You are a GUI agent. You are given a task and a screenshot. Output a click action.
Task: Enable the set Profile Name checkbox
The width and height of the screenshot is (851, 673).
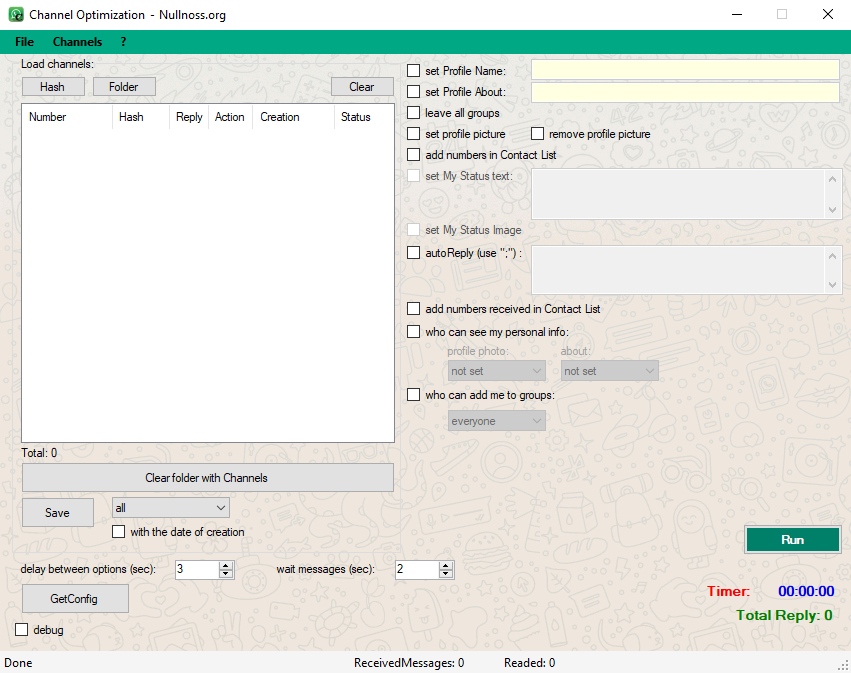pyautogui.click(x=414, y=70)
